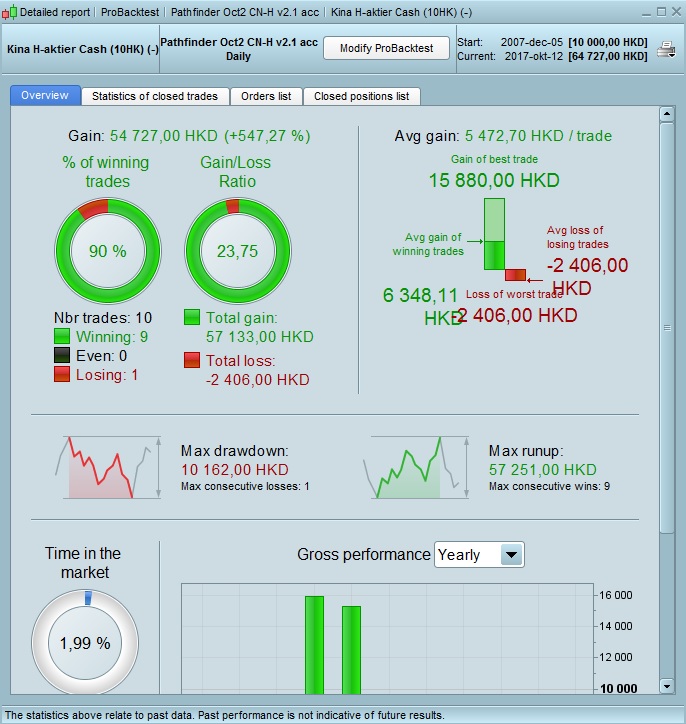Click the scrollbar up arrow
The width and height of the screenshot is (686, 724).
click(x=667, y=114)
